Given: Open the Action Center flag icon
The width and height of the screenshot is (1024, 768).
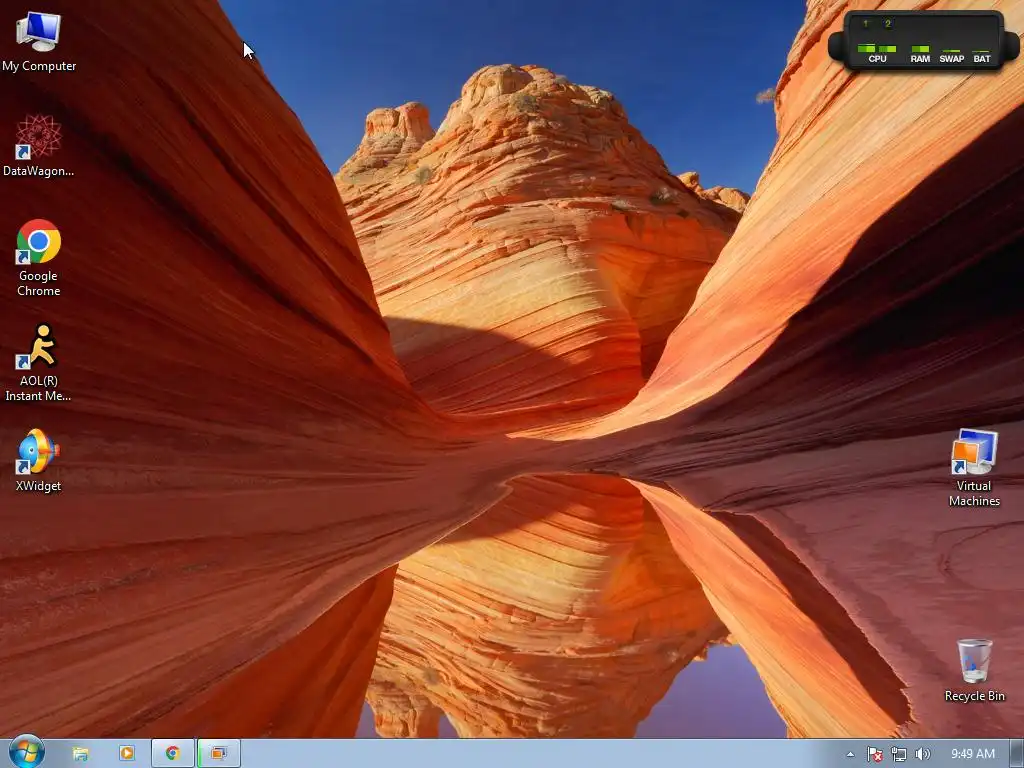Looking at the screenshot, I should (874, 754).
